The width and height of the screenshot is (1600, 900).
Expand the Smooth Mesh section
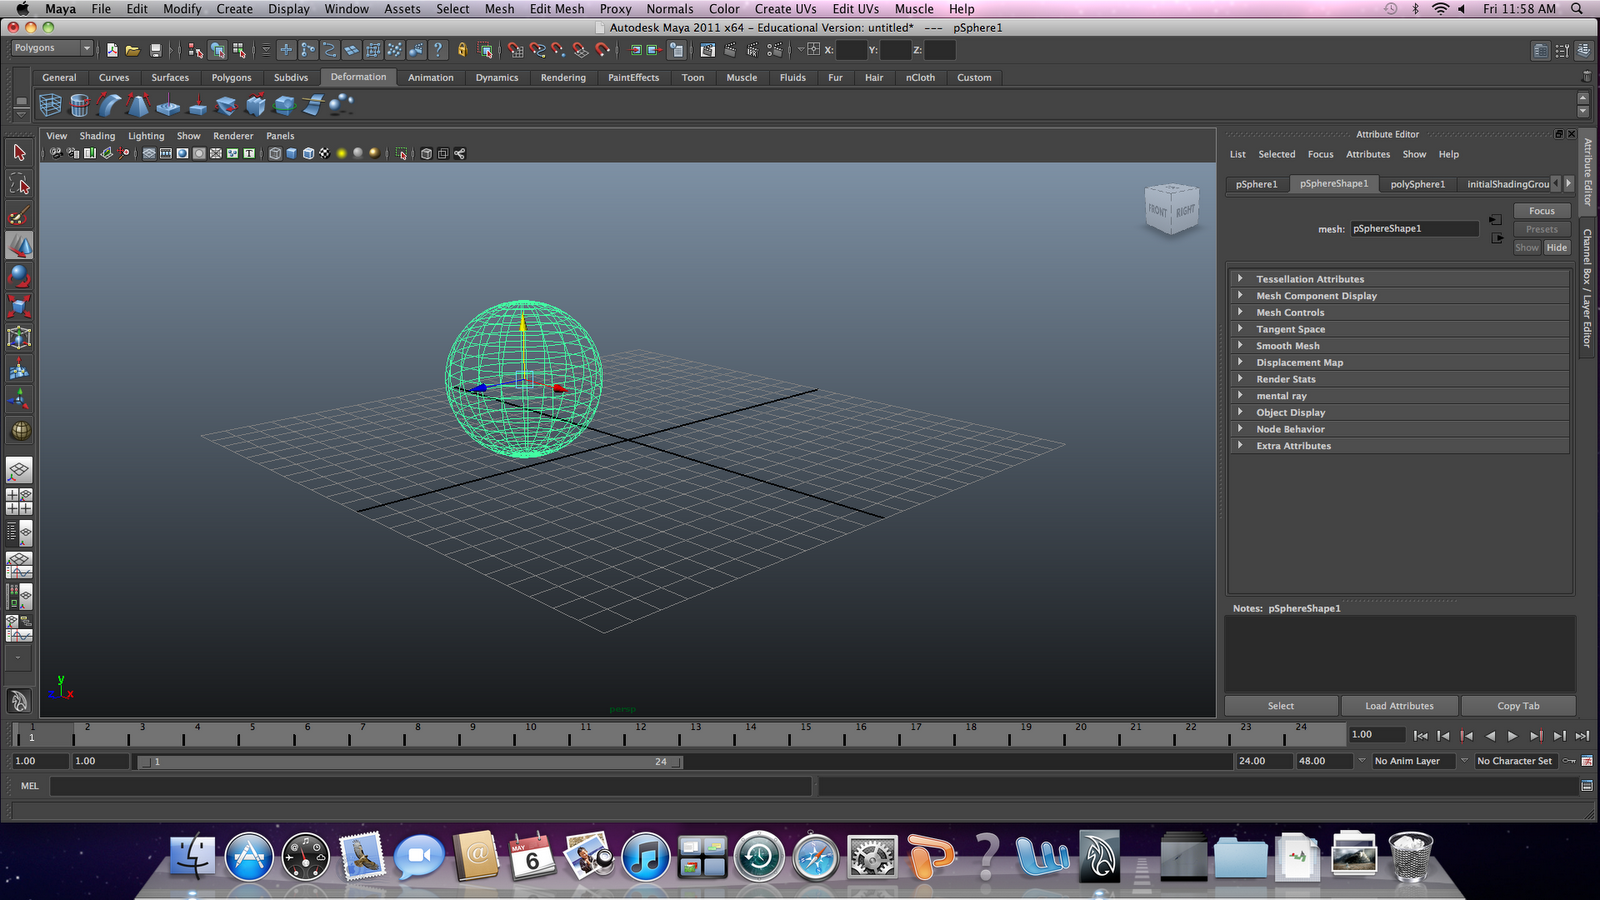point(1399,346)
